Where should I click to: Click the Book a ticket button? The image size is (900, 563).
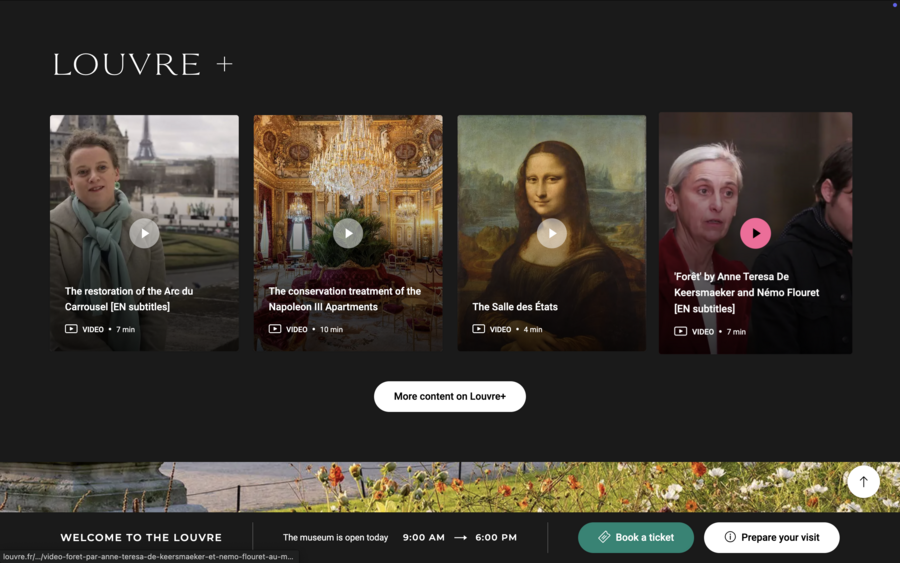636,538
